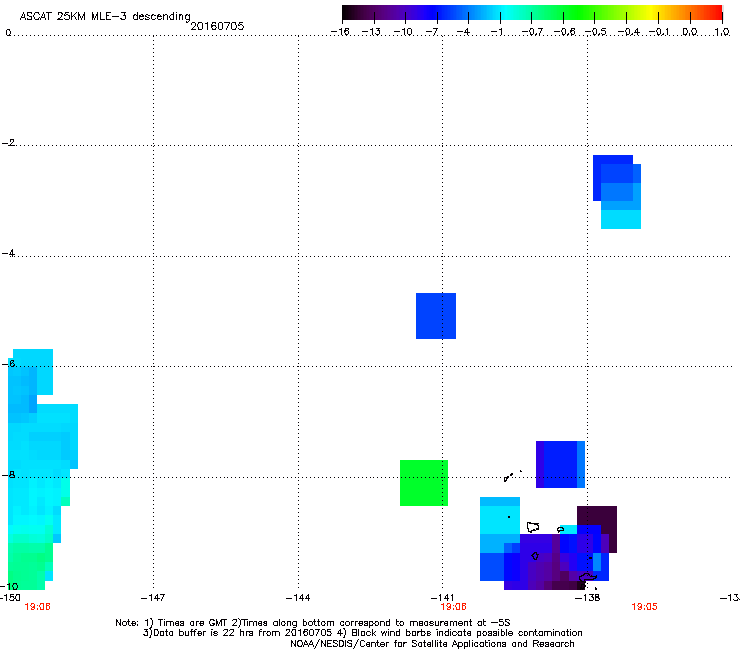
Task: Click the colorbar label -16
Action: click(x=340, y=32)
